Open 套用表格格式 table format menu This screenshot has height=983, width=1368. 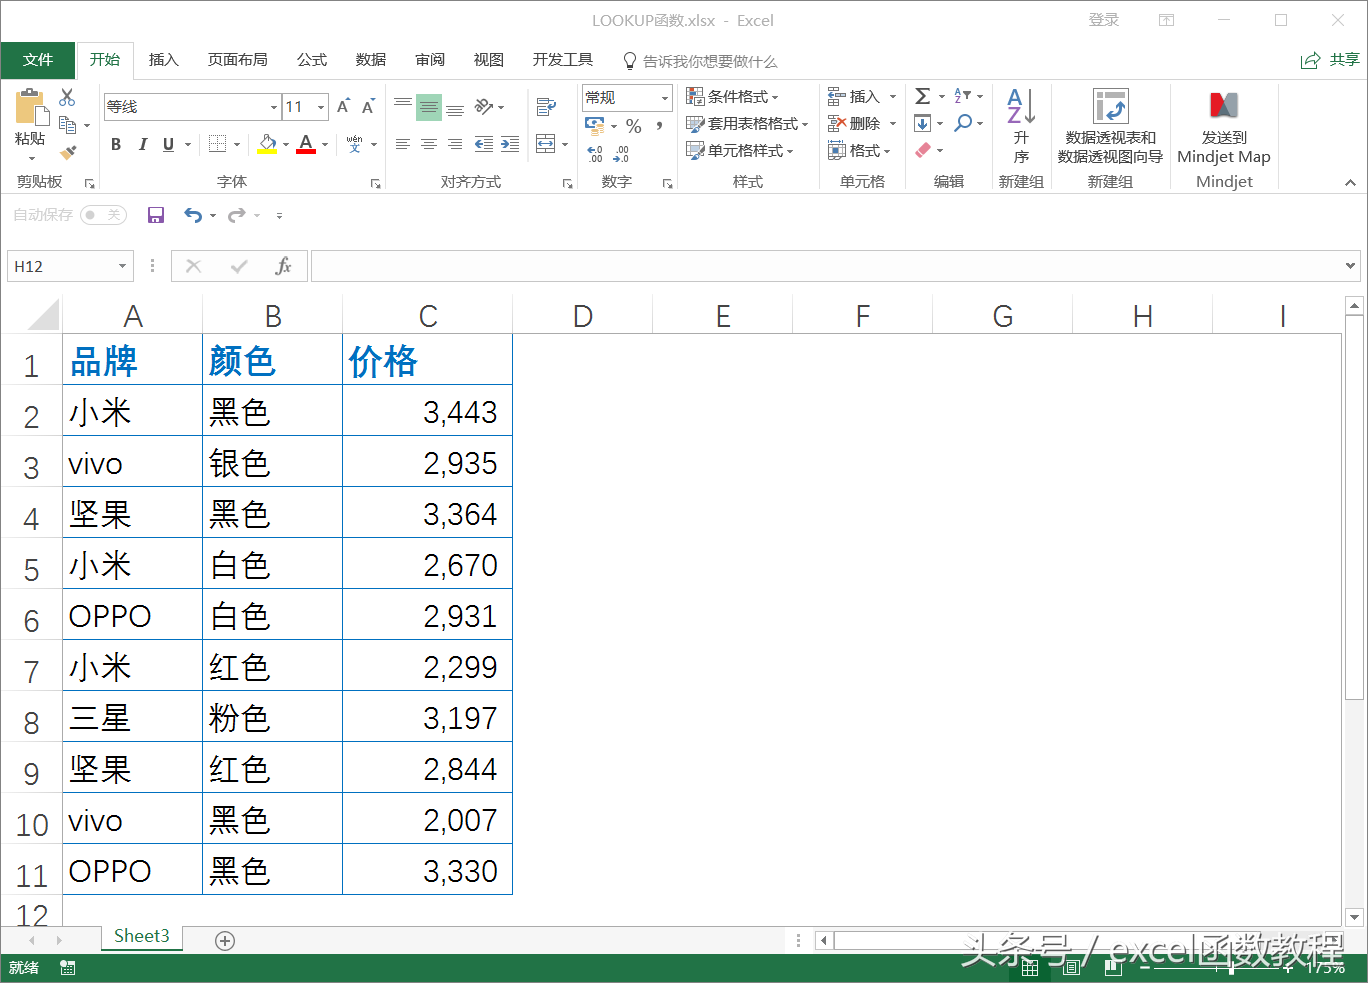point(747,123)
